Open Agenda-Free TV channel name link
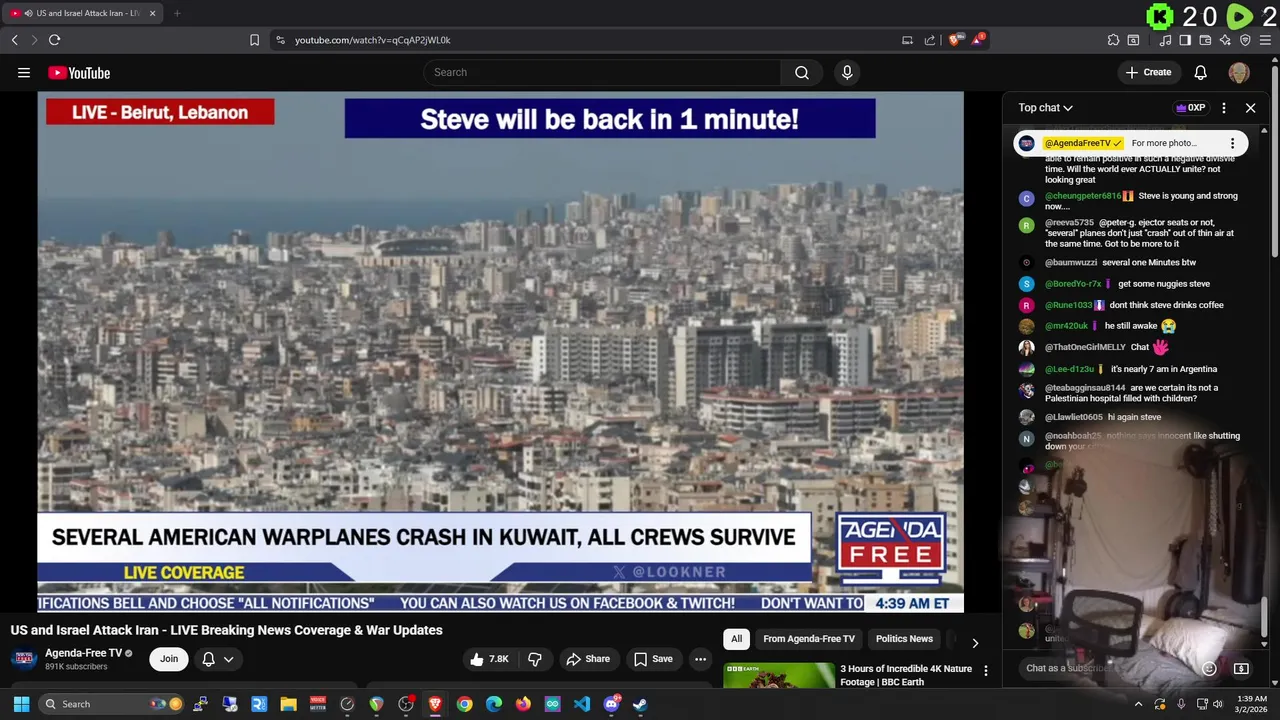The width and height of the screenshot is (1280, 720). click(83, 653)
